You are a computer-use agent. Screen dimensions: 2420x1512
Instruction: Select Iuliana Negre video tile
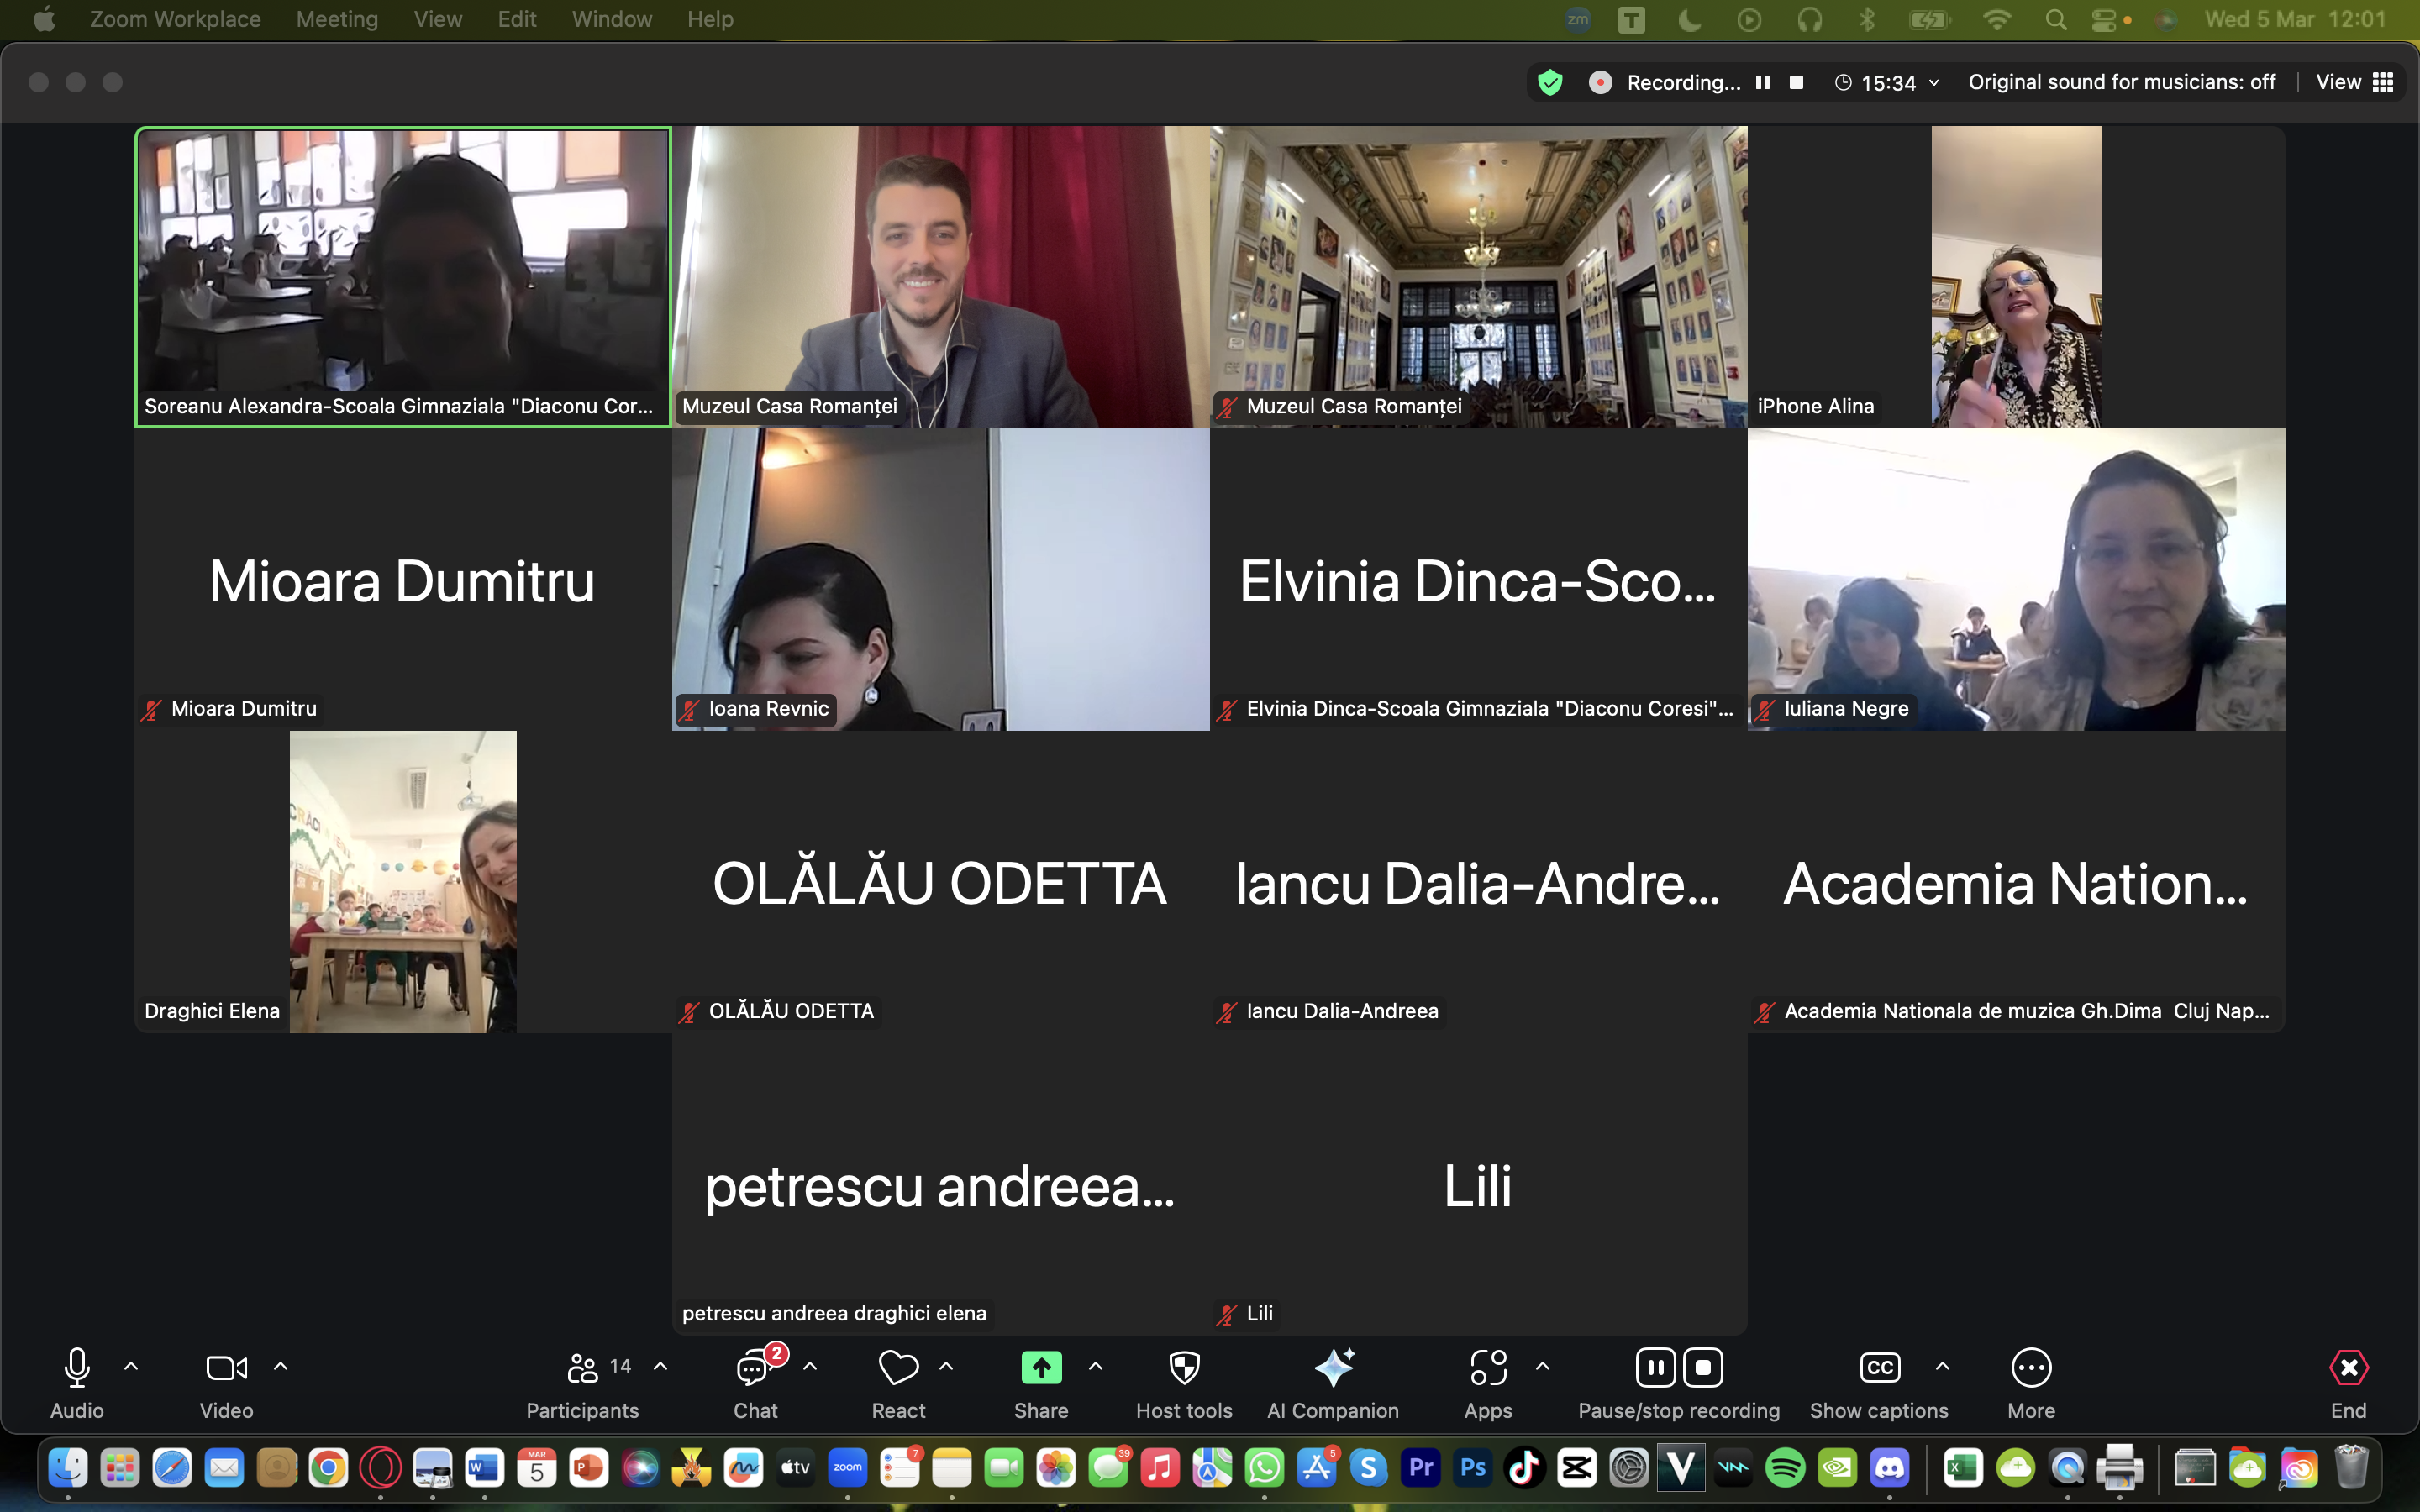2016,580
